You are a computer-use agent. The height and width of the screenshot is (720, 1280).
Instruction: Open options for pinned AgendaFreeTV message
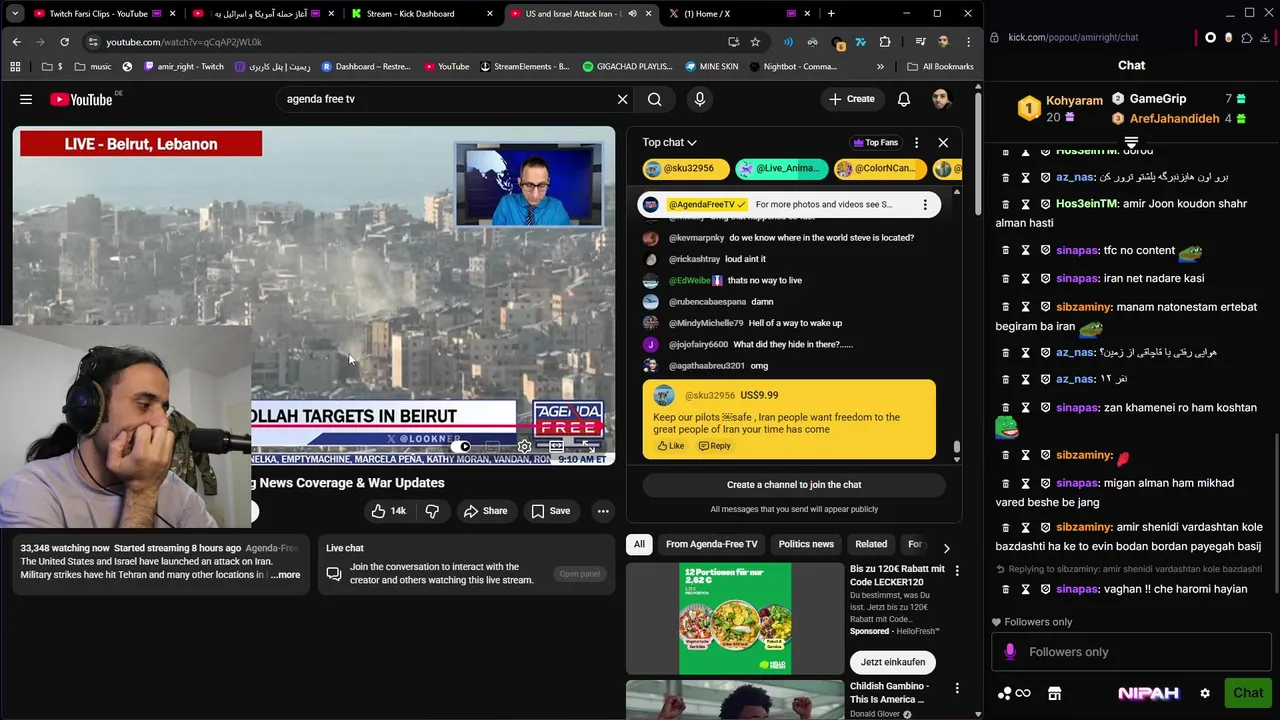point(925,204)
